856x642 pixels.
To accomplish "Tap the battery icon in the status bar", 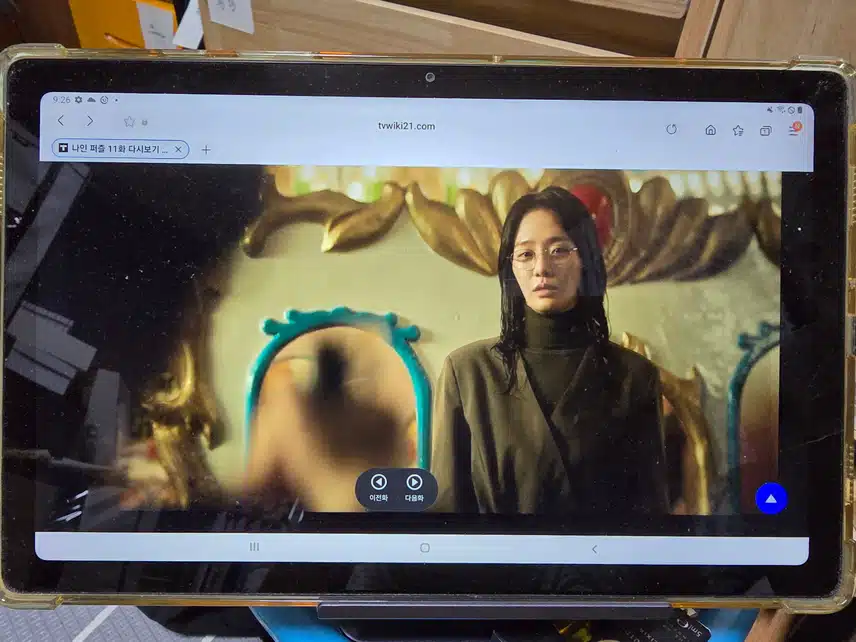I will pos(800,110).
